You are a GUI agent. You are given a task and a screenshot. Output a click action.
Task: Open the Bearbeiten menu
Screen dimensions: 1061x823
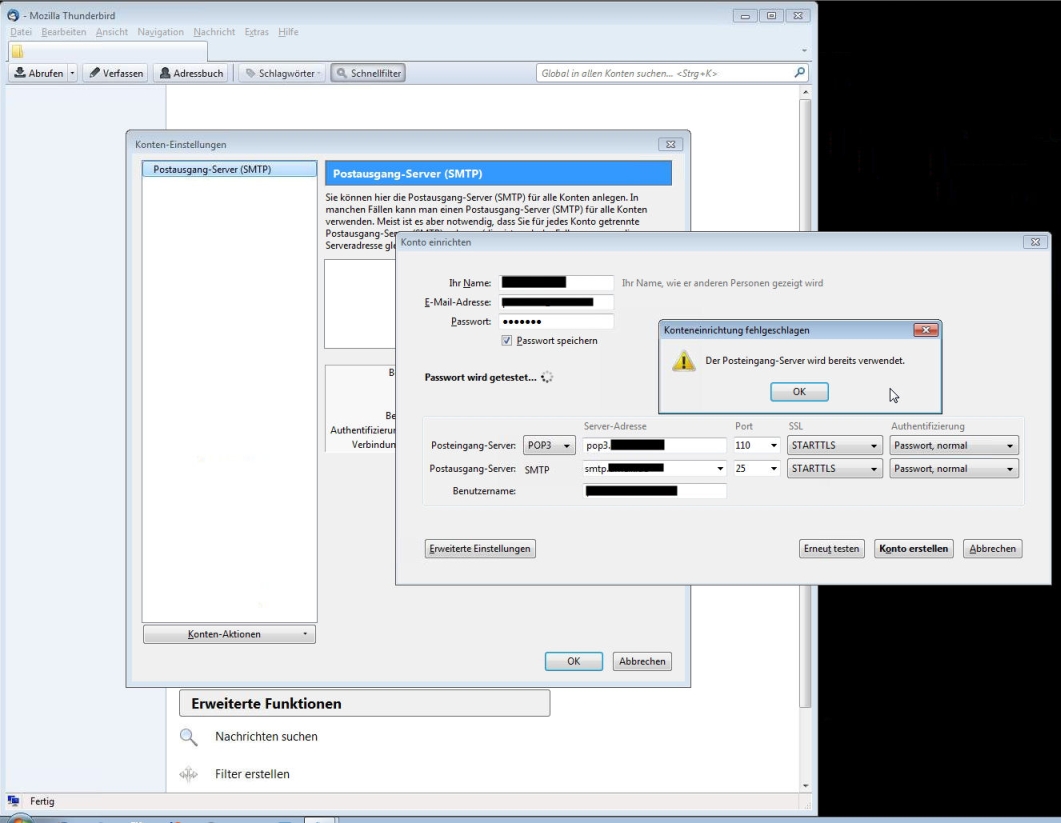pos(64,32)
